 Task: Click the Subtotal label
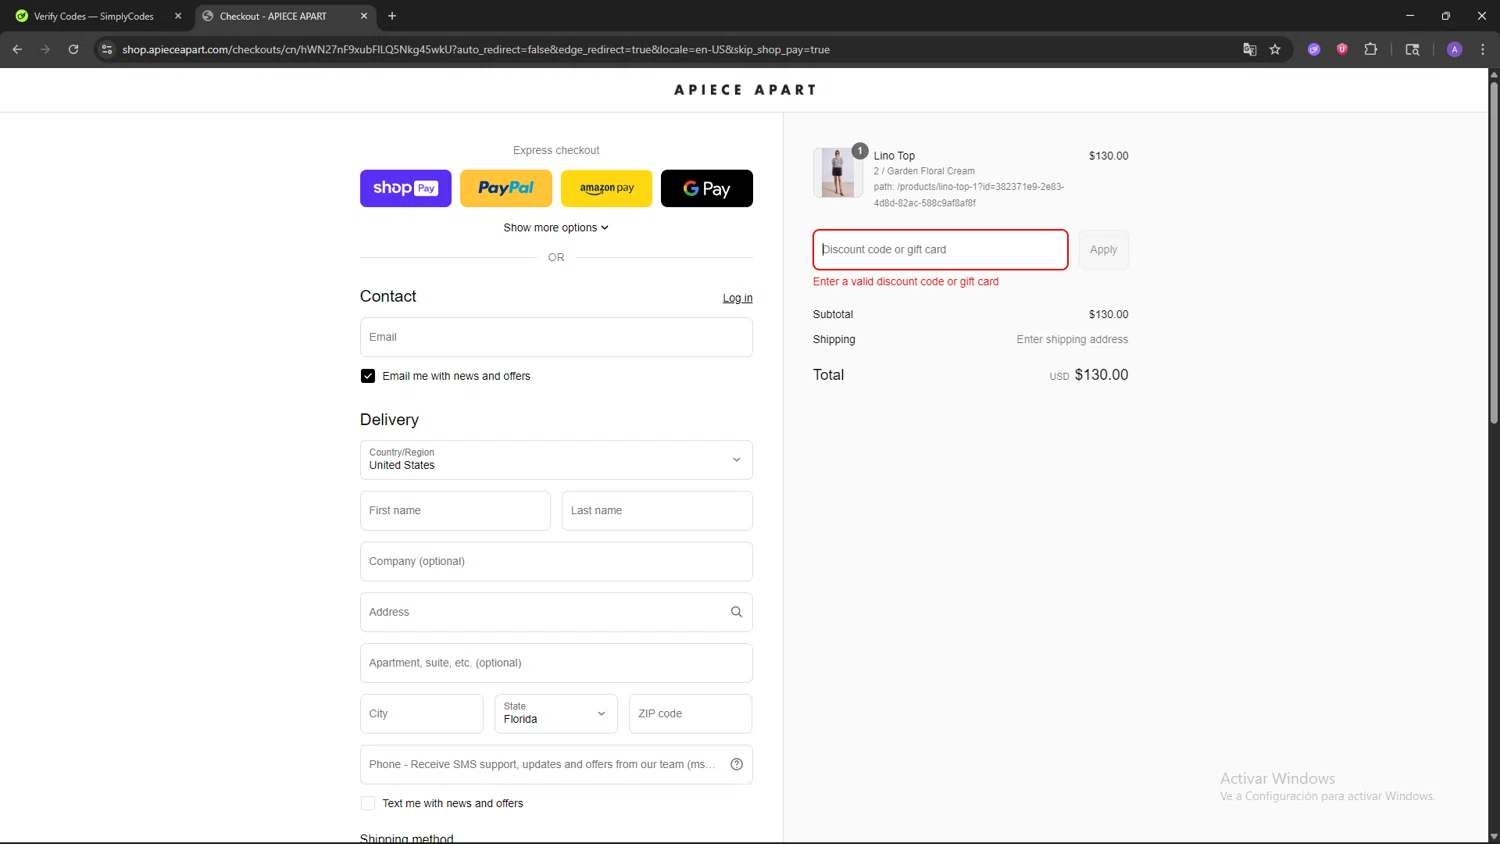click(833, 314)
